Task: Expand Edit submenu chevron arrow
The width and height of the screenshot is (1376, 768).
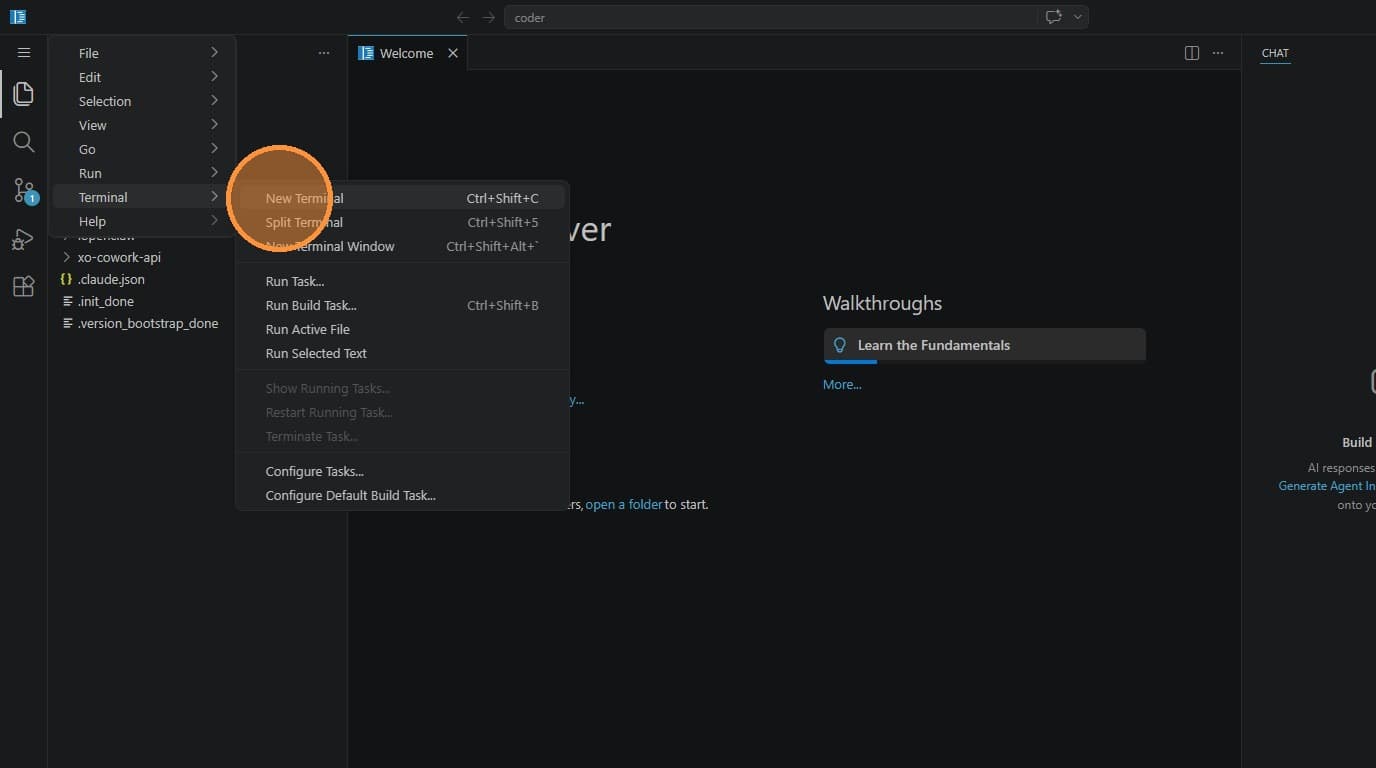Action: tap(214, 77)
